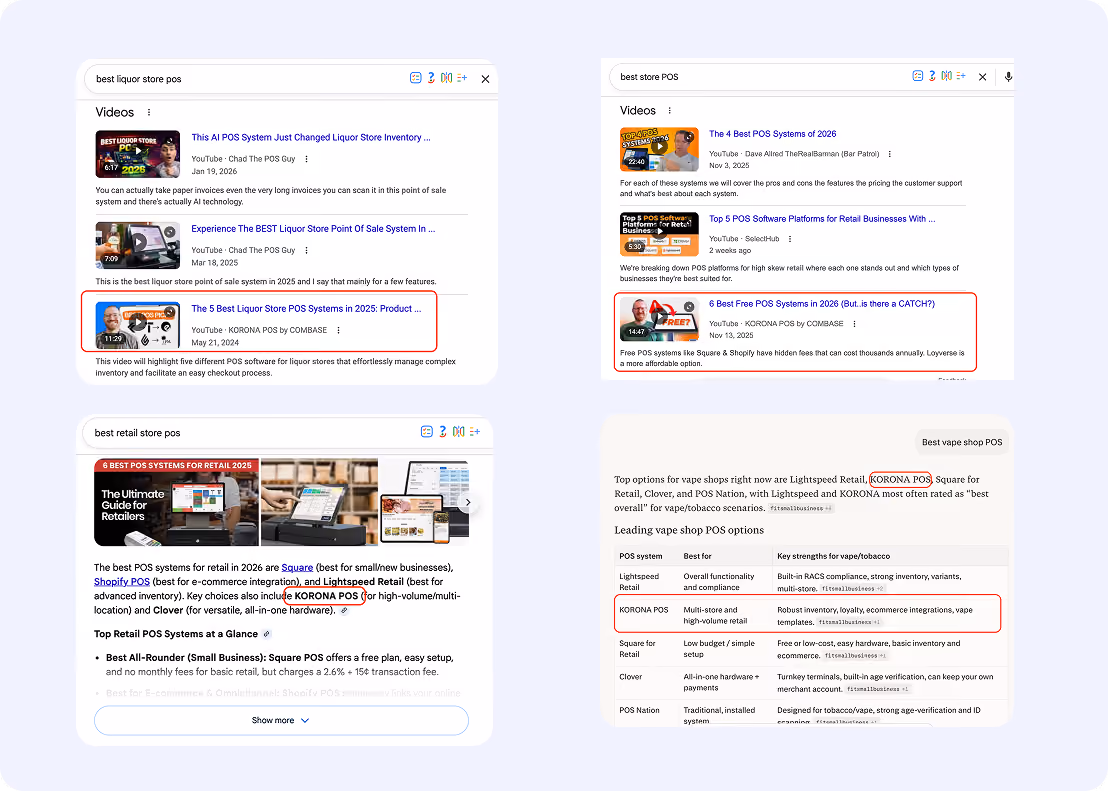Open fitsmallbusiness citation in the Clover row
The height and width of the screenshot is (791, 1108).
pos(878,689)
